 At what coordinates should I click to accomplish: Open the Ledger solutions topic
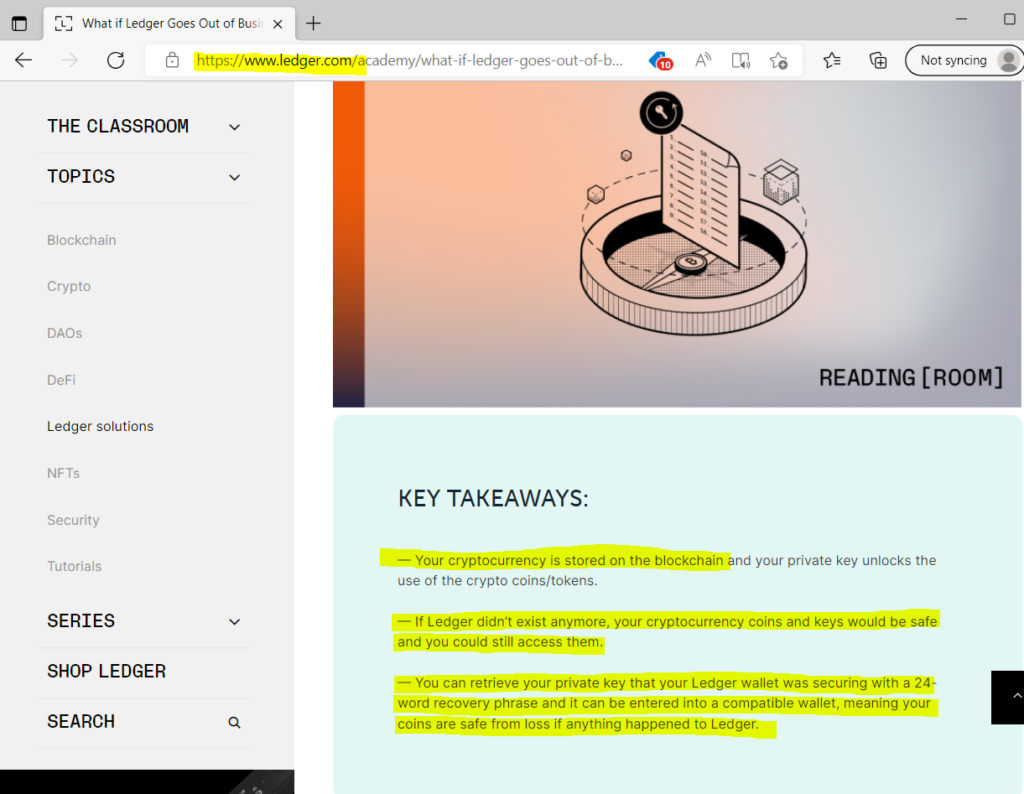click(x=100, y=426)
